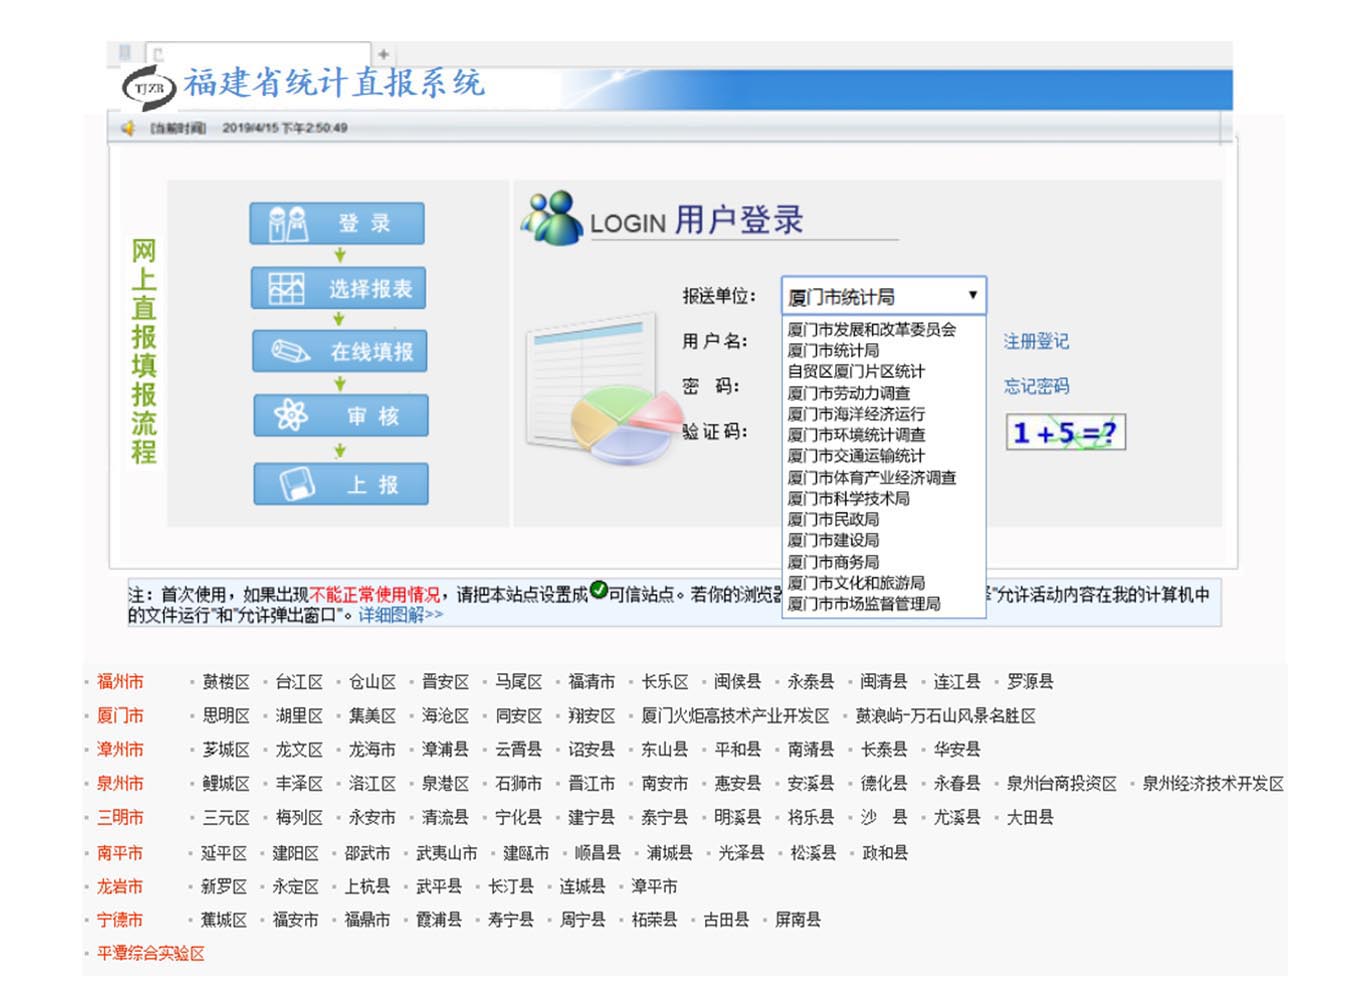Image resolution: width=1351 pixels, height=990 pixels.
Task: Click the 福建省统计直报系统 title
Action: tap(334, 83)
